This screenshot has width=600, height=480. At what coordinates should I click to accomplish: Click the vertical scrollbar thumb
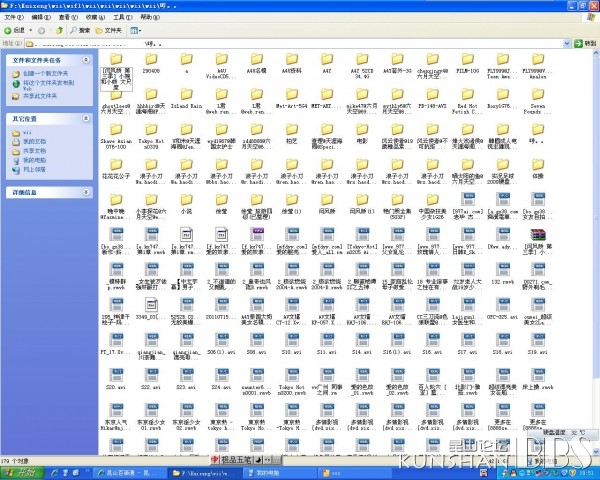[596, 218]
